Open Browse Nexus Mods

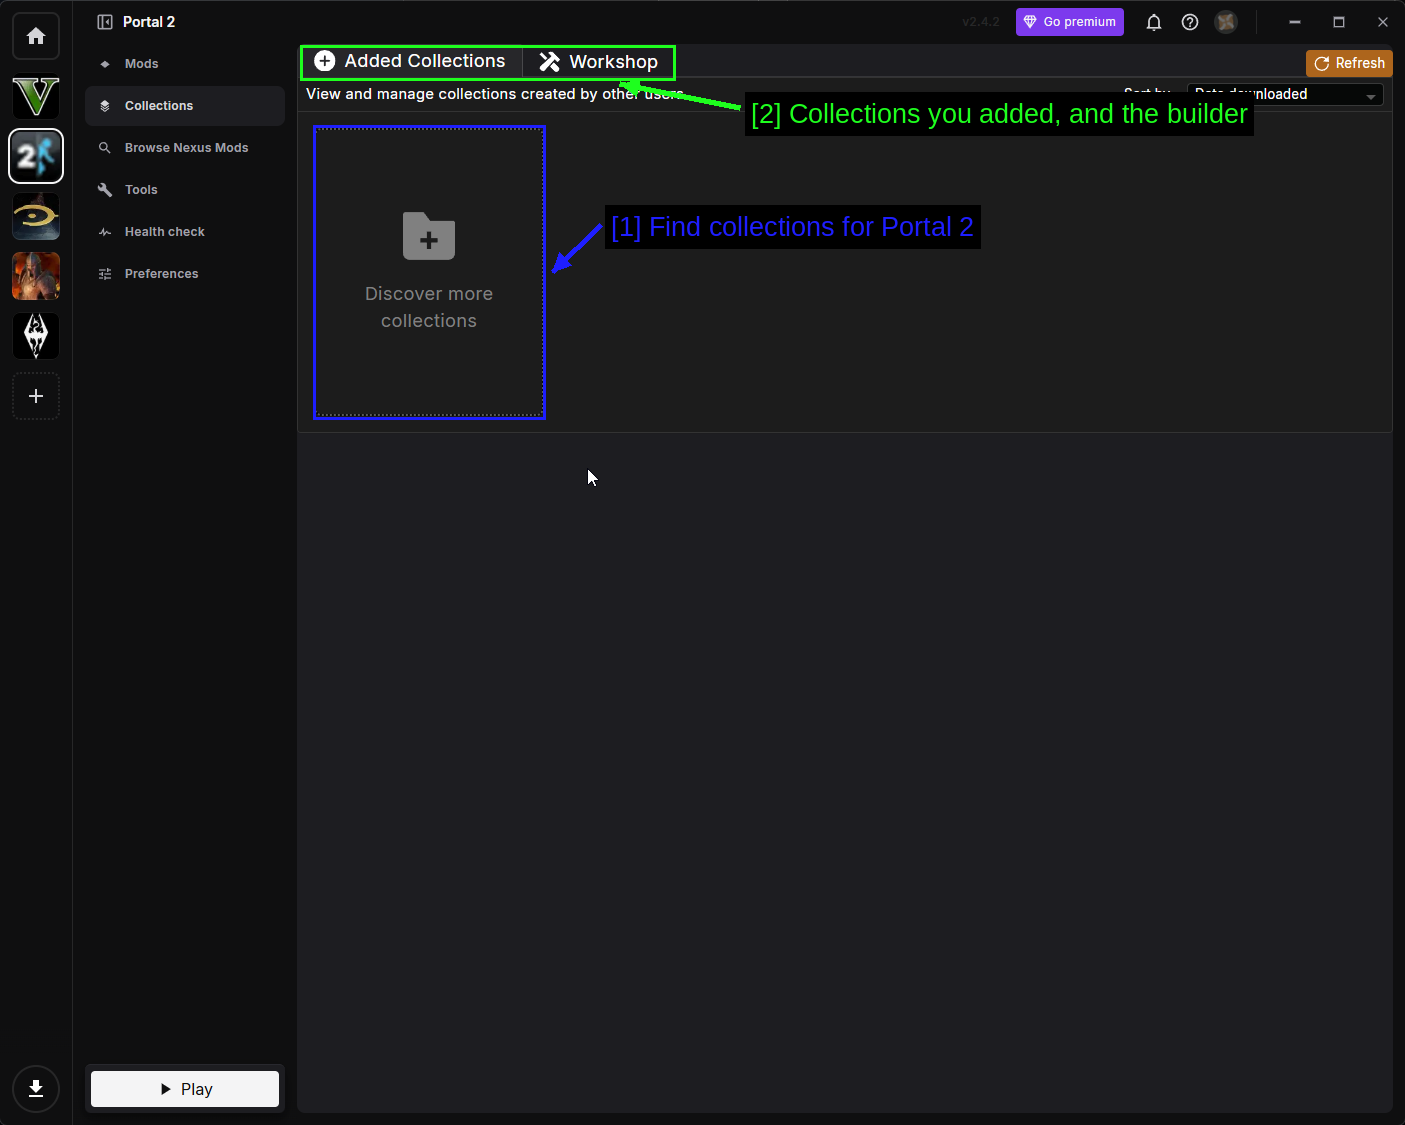pyautogui.click(x=185, y=148)
